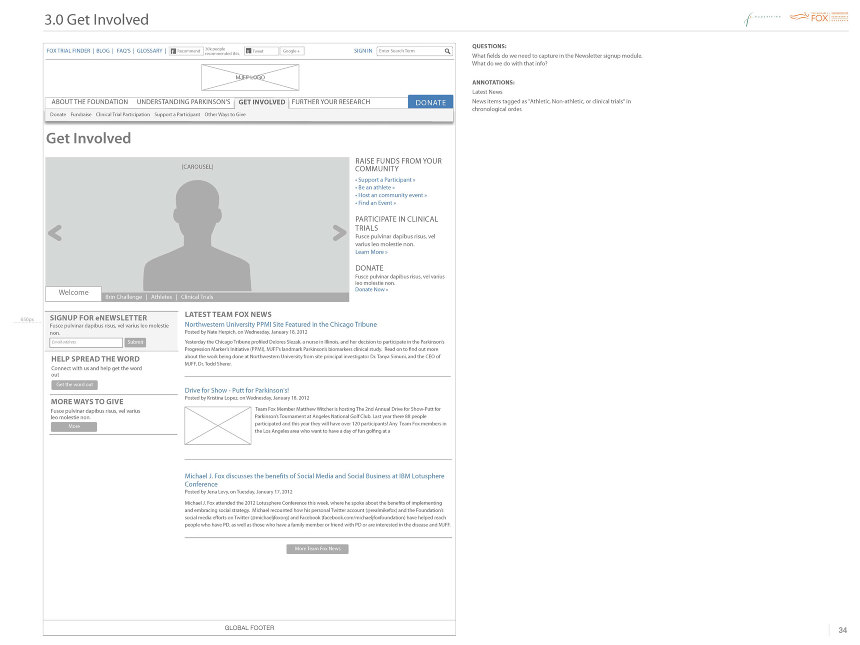
Task: Click More Team Fox News button
Action: 318,549
